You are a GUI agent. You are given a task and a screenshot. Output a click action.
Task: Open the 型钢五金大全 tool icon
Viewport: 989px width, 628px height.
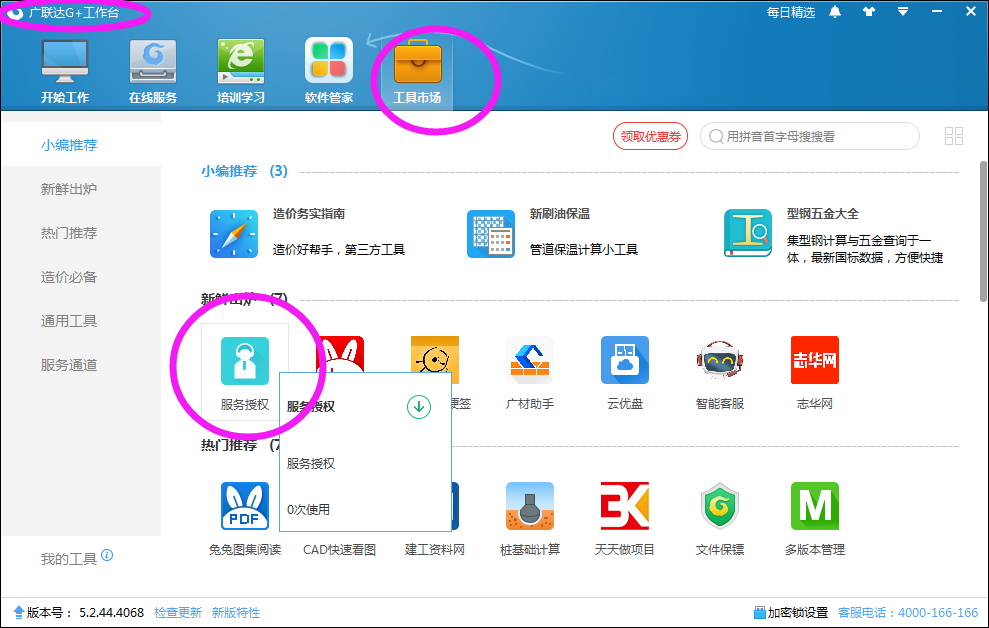click(748, 233)
